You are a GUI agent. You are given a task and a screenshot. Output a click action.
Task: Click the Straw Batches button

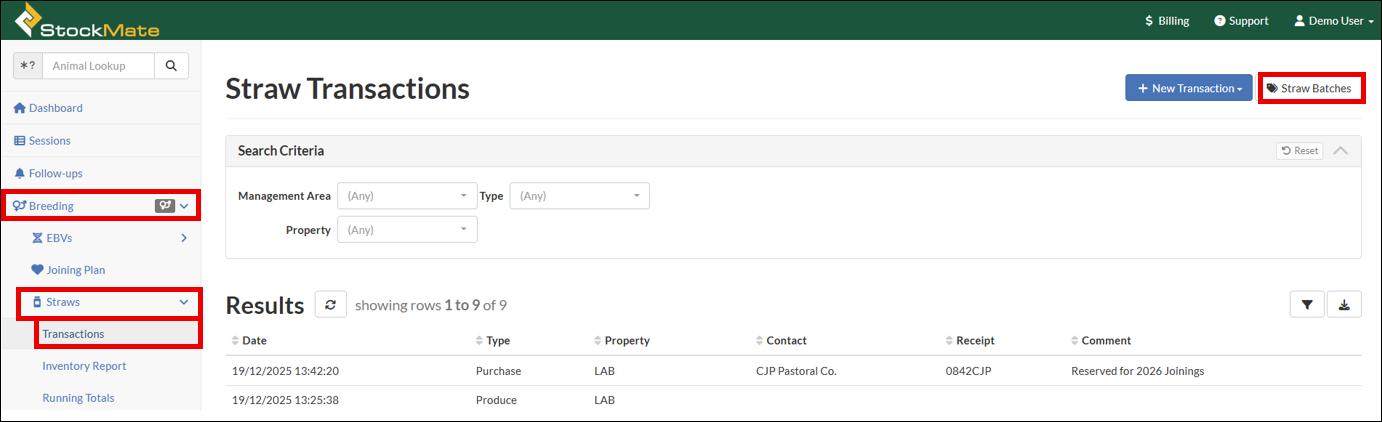point(1309,88)
